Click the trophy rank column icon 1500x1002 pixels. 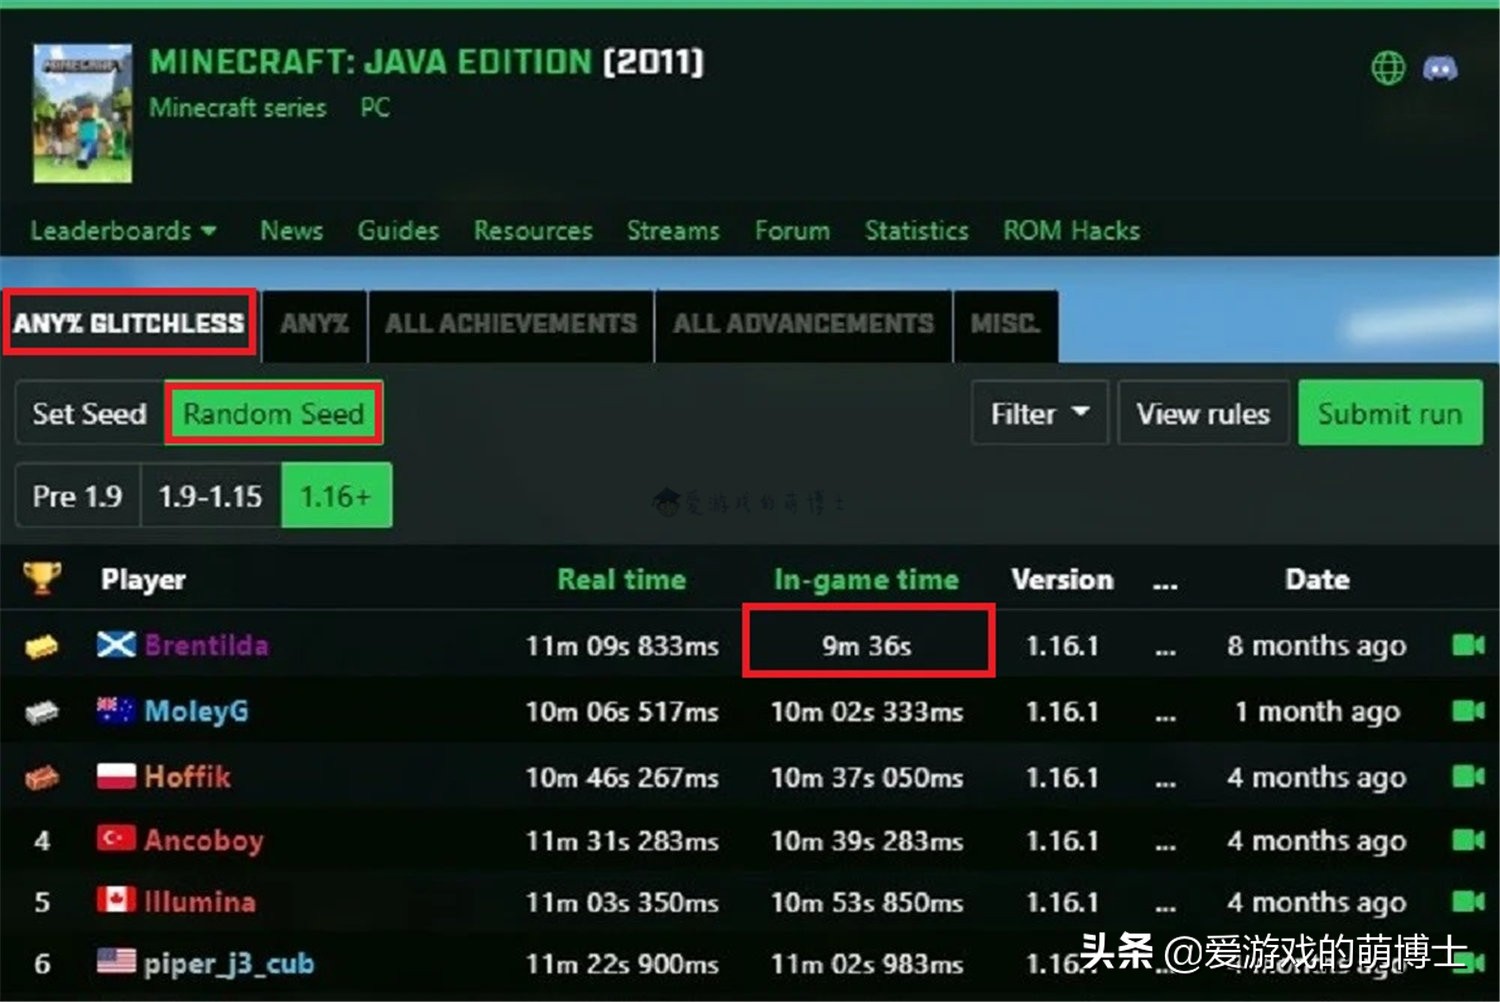pyautogui.click(x=42, y=578)
